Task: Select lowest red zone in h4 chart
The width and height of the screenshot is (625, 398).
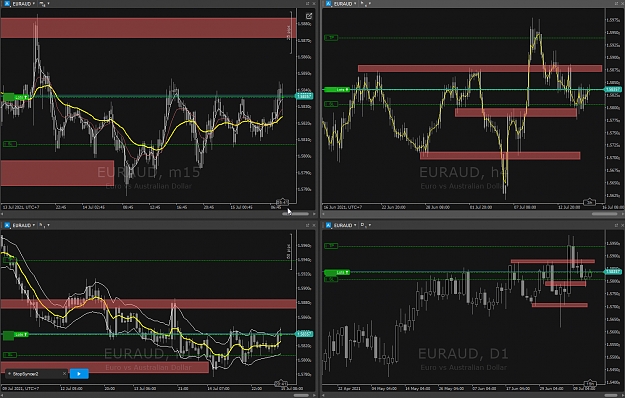Action: click(500, 155)
